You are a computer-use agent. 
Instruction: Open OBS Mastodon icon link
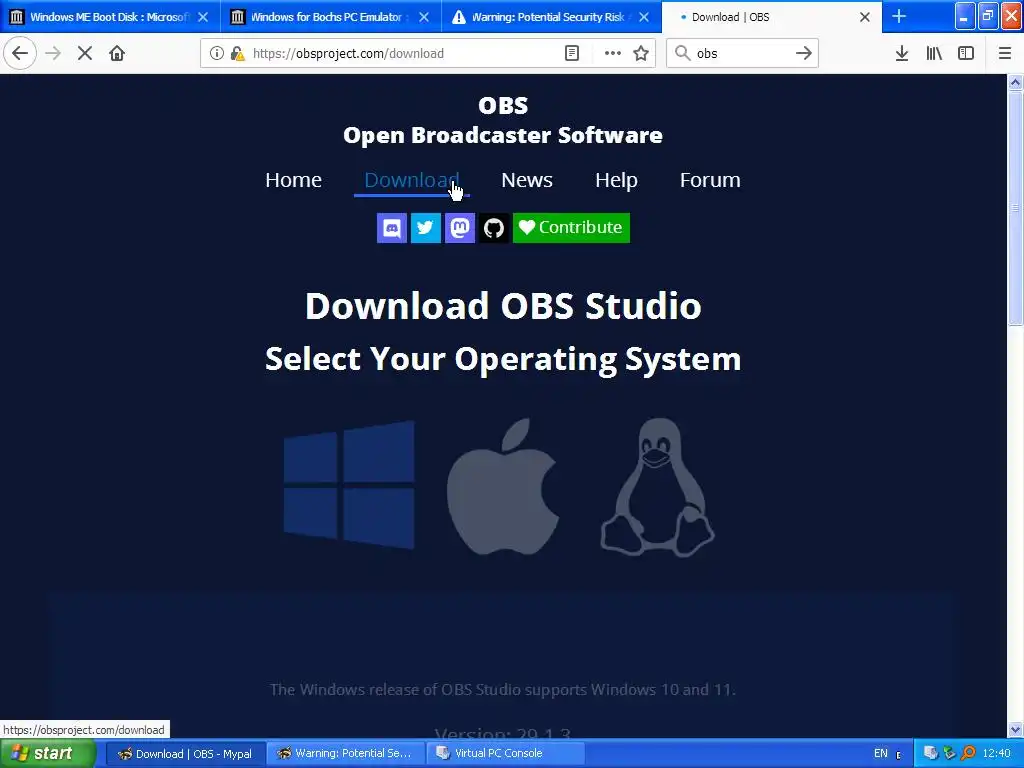[x=460, y=228]
